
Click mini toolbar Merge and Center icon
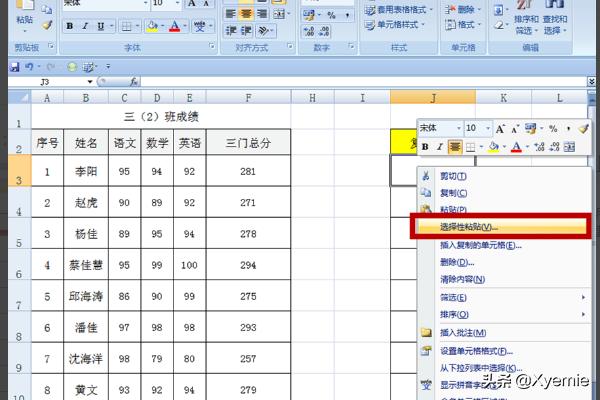pos(569,147)
